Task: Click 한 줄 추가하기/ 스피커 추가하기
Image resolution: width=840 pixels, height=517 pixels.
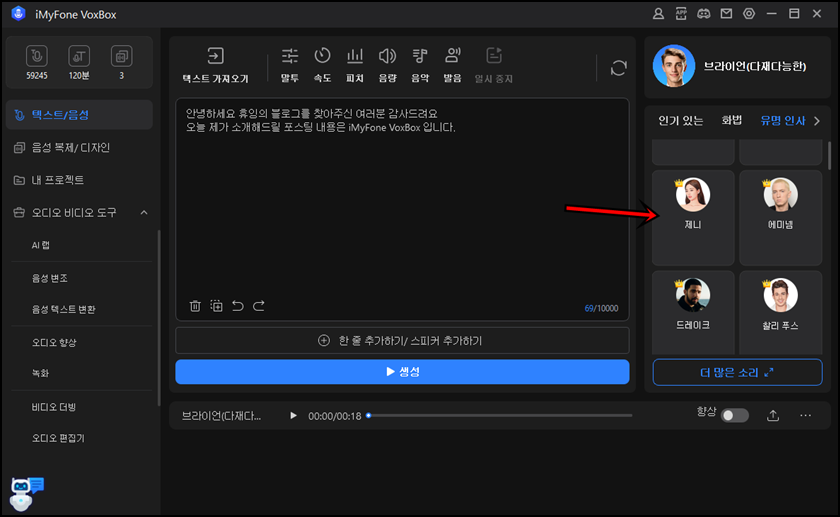Action: coord(402,341)
